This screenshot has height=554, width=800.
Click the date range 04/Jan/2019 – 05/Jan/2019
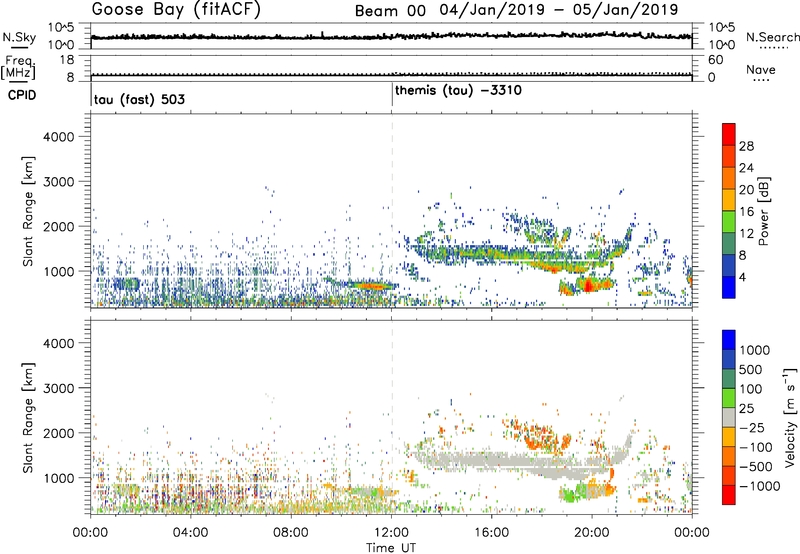pyautogui.click(x=559, y=10)
